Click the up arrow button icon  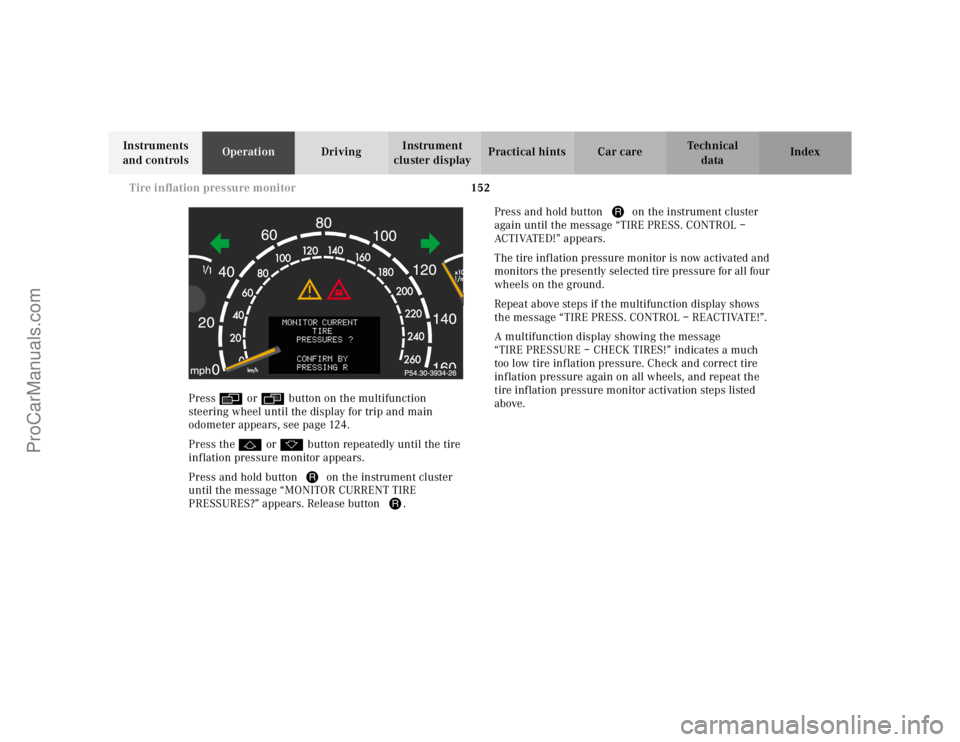(x=250, y=445)
